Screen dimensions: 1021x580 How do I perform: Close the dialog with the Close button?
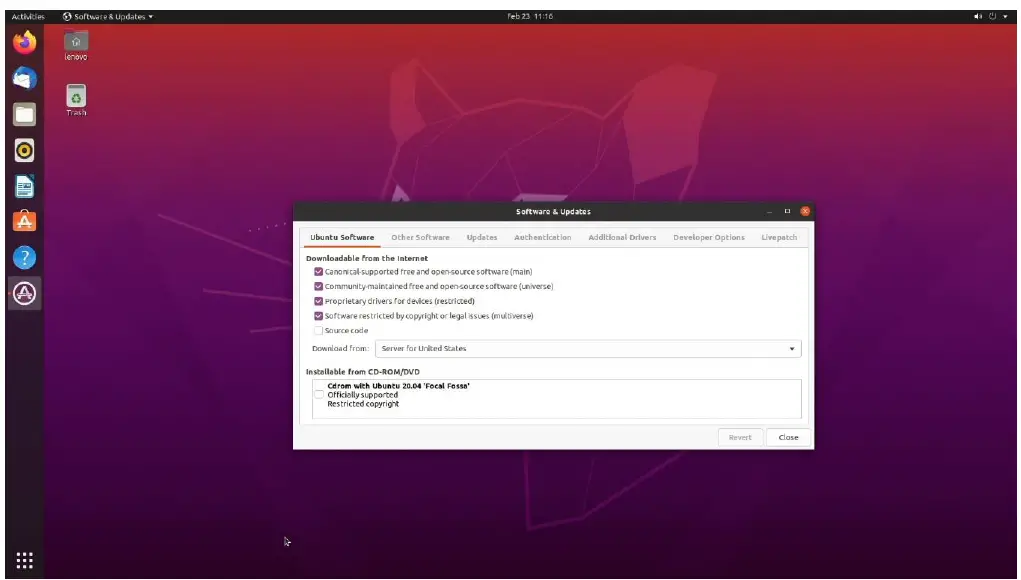click(787, 437)
